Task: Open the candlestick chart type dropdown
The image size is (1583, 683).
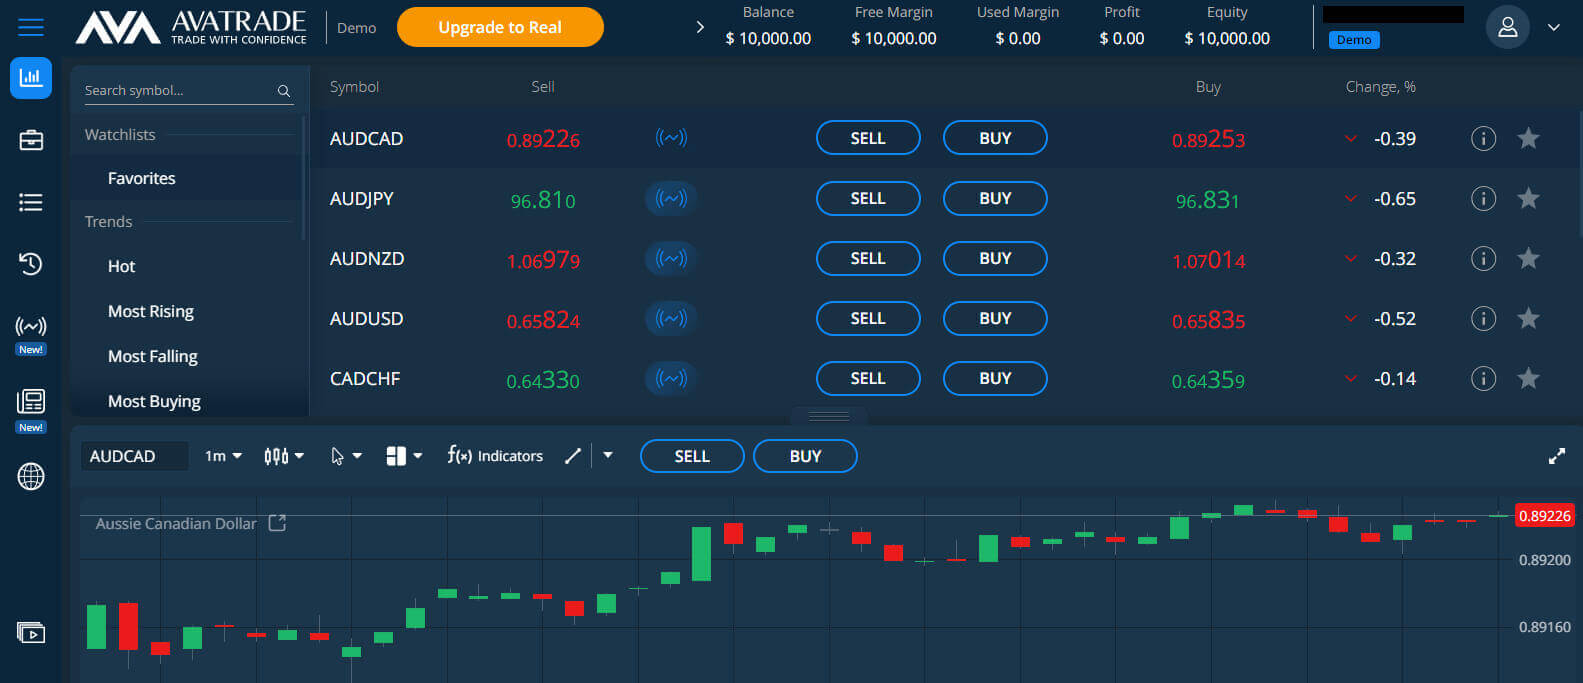Action: [284, 456]
